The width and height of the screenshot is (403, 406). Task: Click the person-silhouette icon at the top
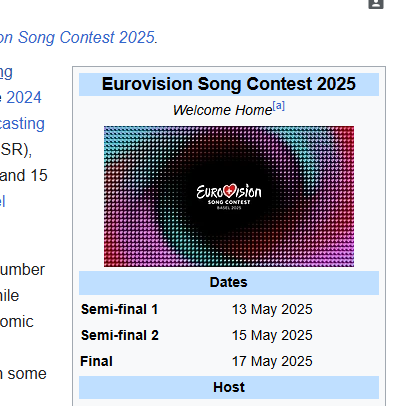pos(376,4)
